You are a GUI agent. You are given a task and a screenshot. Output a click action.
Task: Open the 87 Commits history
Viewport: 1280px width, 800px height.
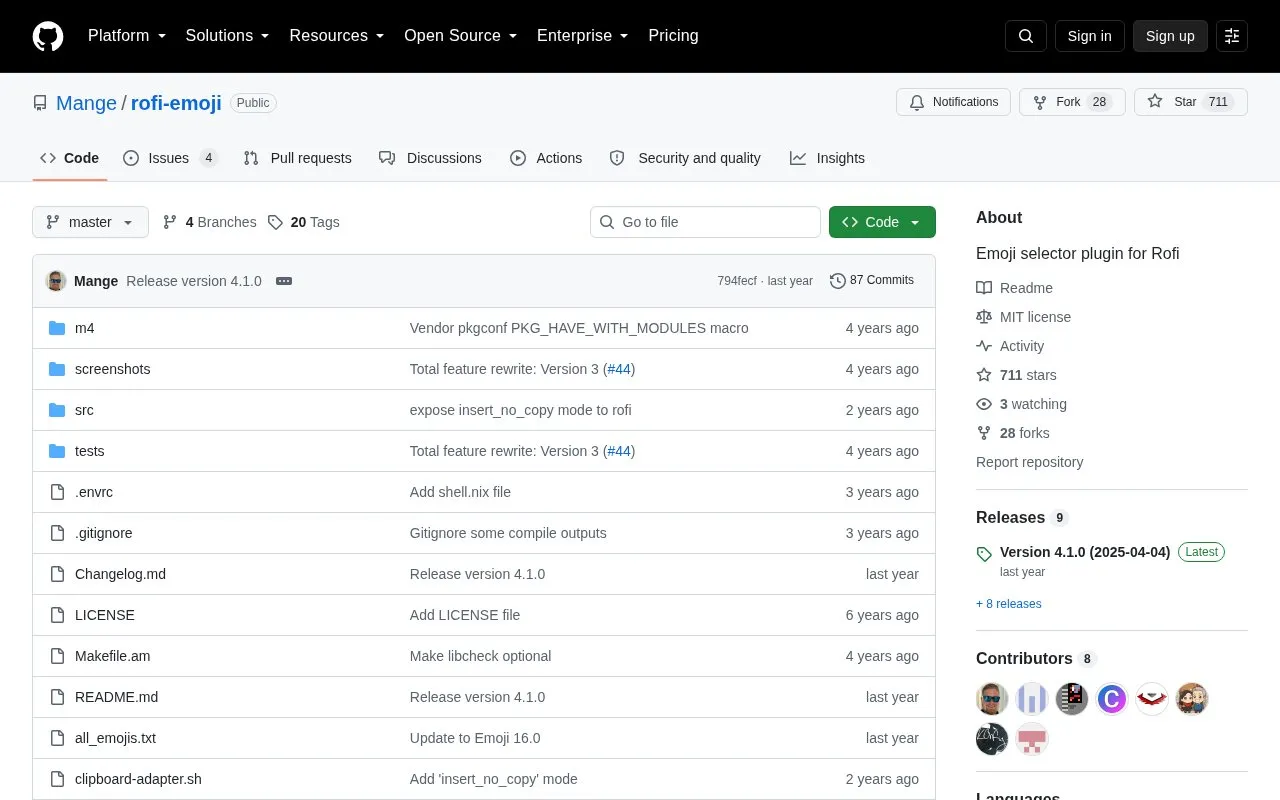coord(872,281)
